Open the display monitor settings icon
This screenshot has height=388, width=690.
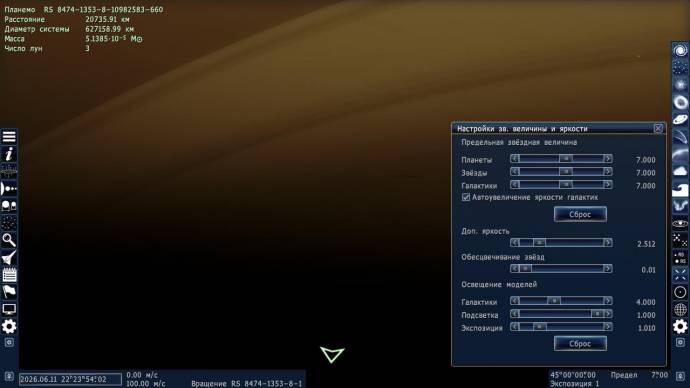[x=9, y=309]
